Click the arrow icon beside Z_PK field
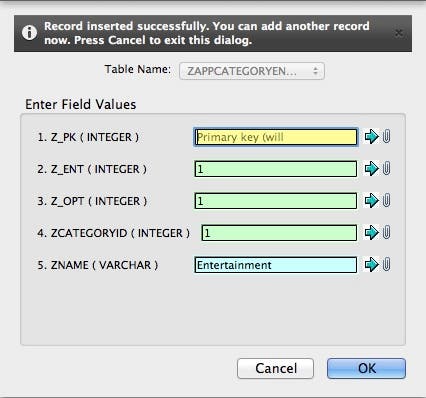Viewport: 426px width, 398px height. [372, 136]
